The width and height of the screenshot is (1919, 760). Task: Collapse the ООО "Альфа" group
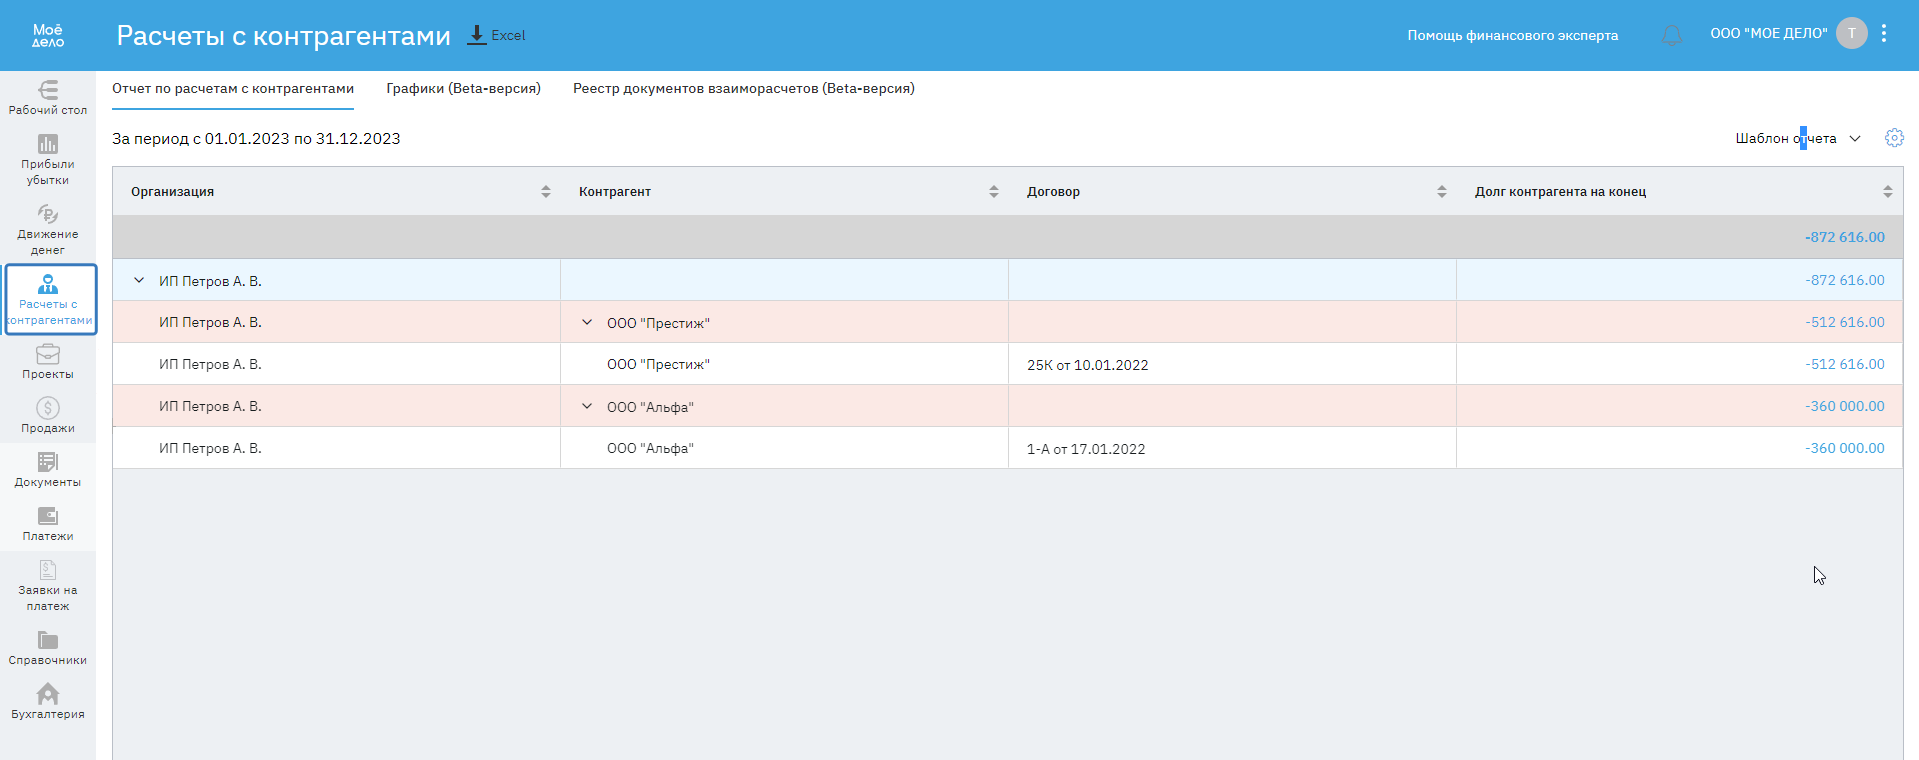(587, 407)
